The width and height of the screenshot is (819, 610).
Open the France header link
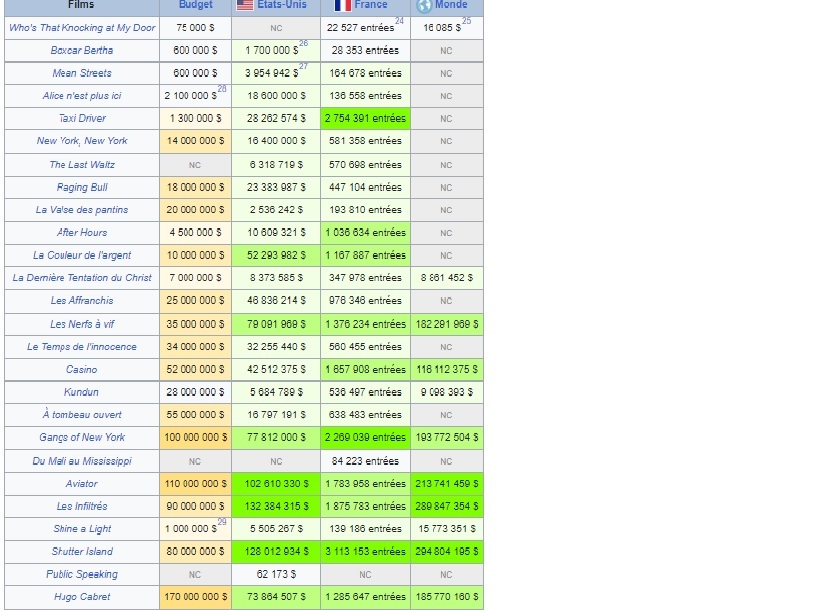point(371,5)
